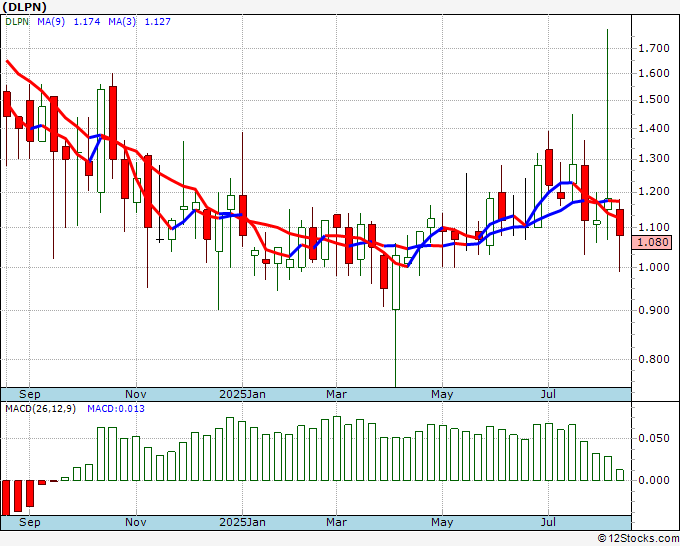Click the May label on MACD panel axis
Screen dimensions: 680x546
click(x=442, y=522)
